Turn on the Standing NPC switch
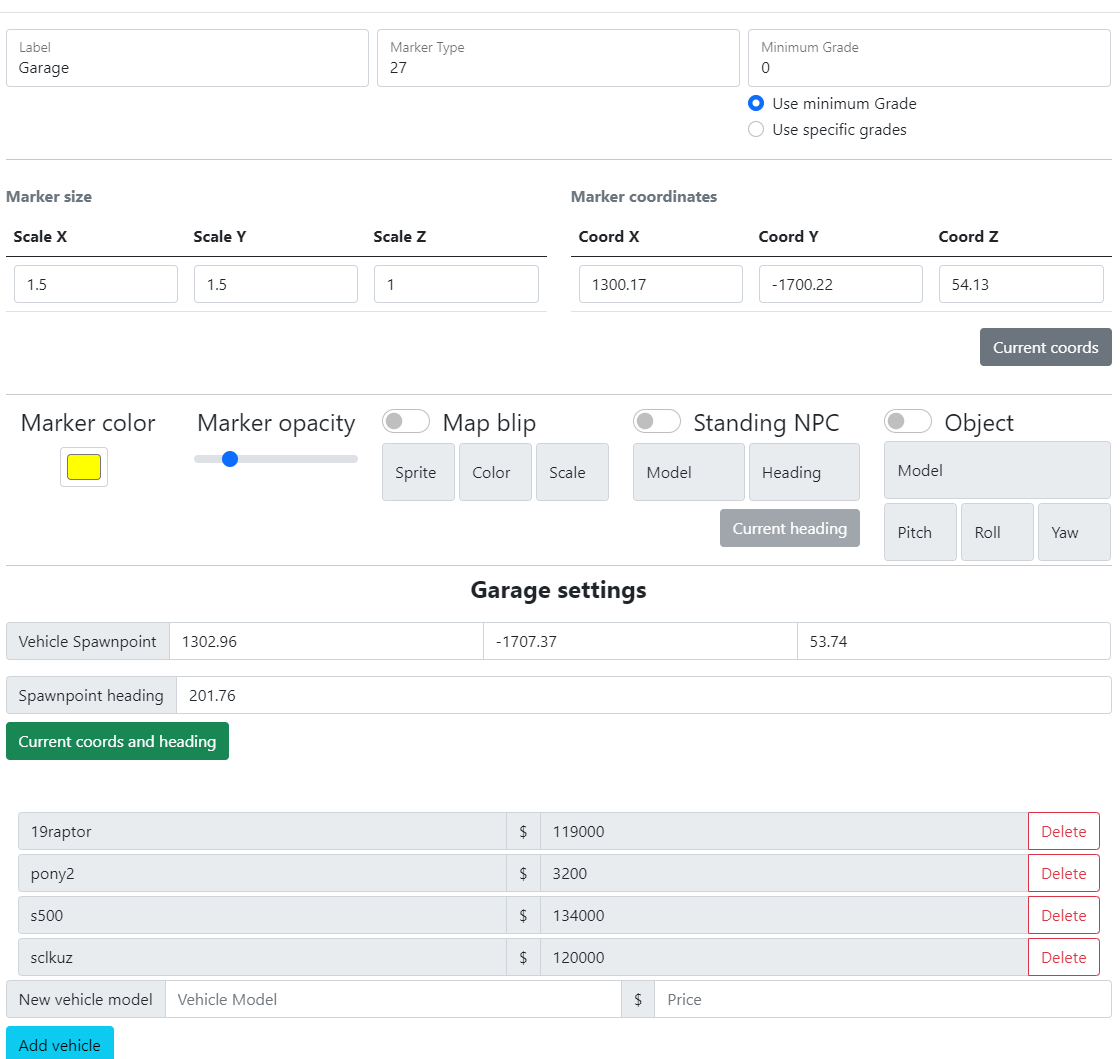This screenshot has height=1059, width=1120. tap(657, 422)
